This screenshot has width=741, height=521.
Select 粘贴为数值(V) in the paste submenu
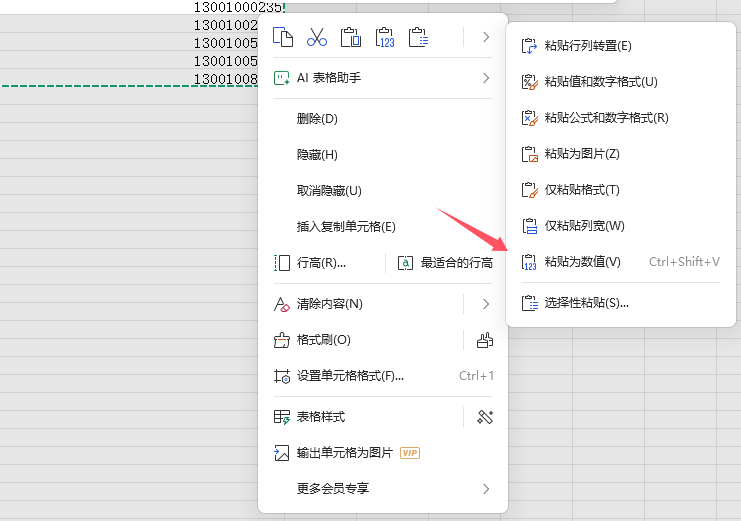(x=582, y=262)
